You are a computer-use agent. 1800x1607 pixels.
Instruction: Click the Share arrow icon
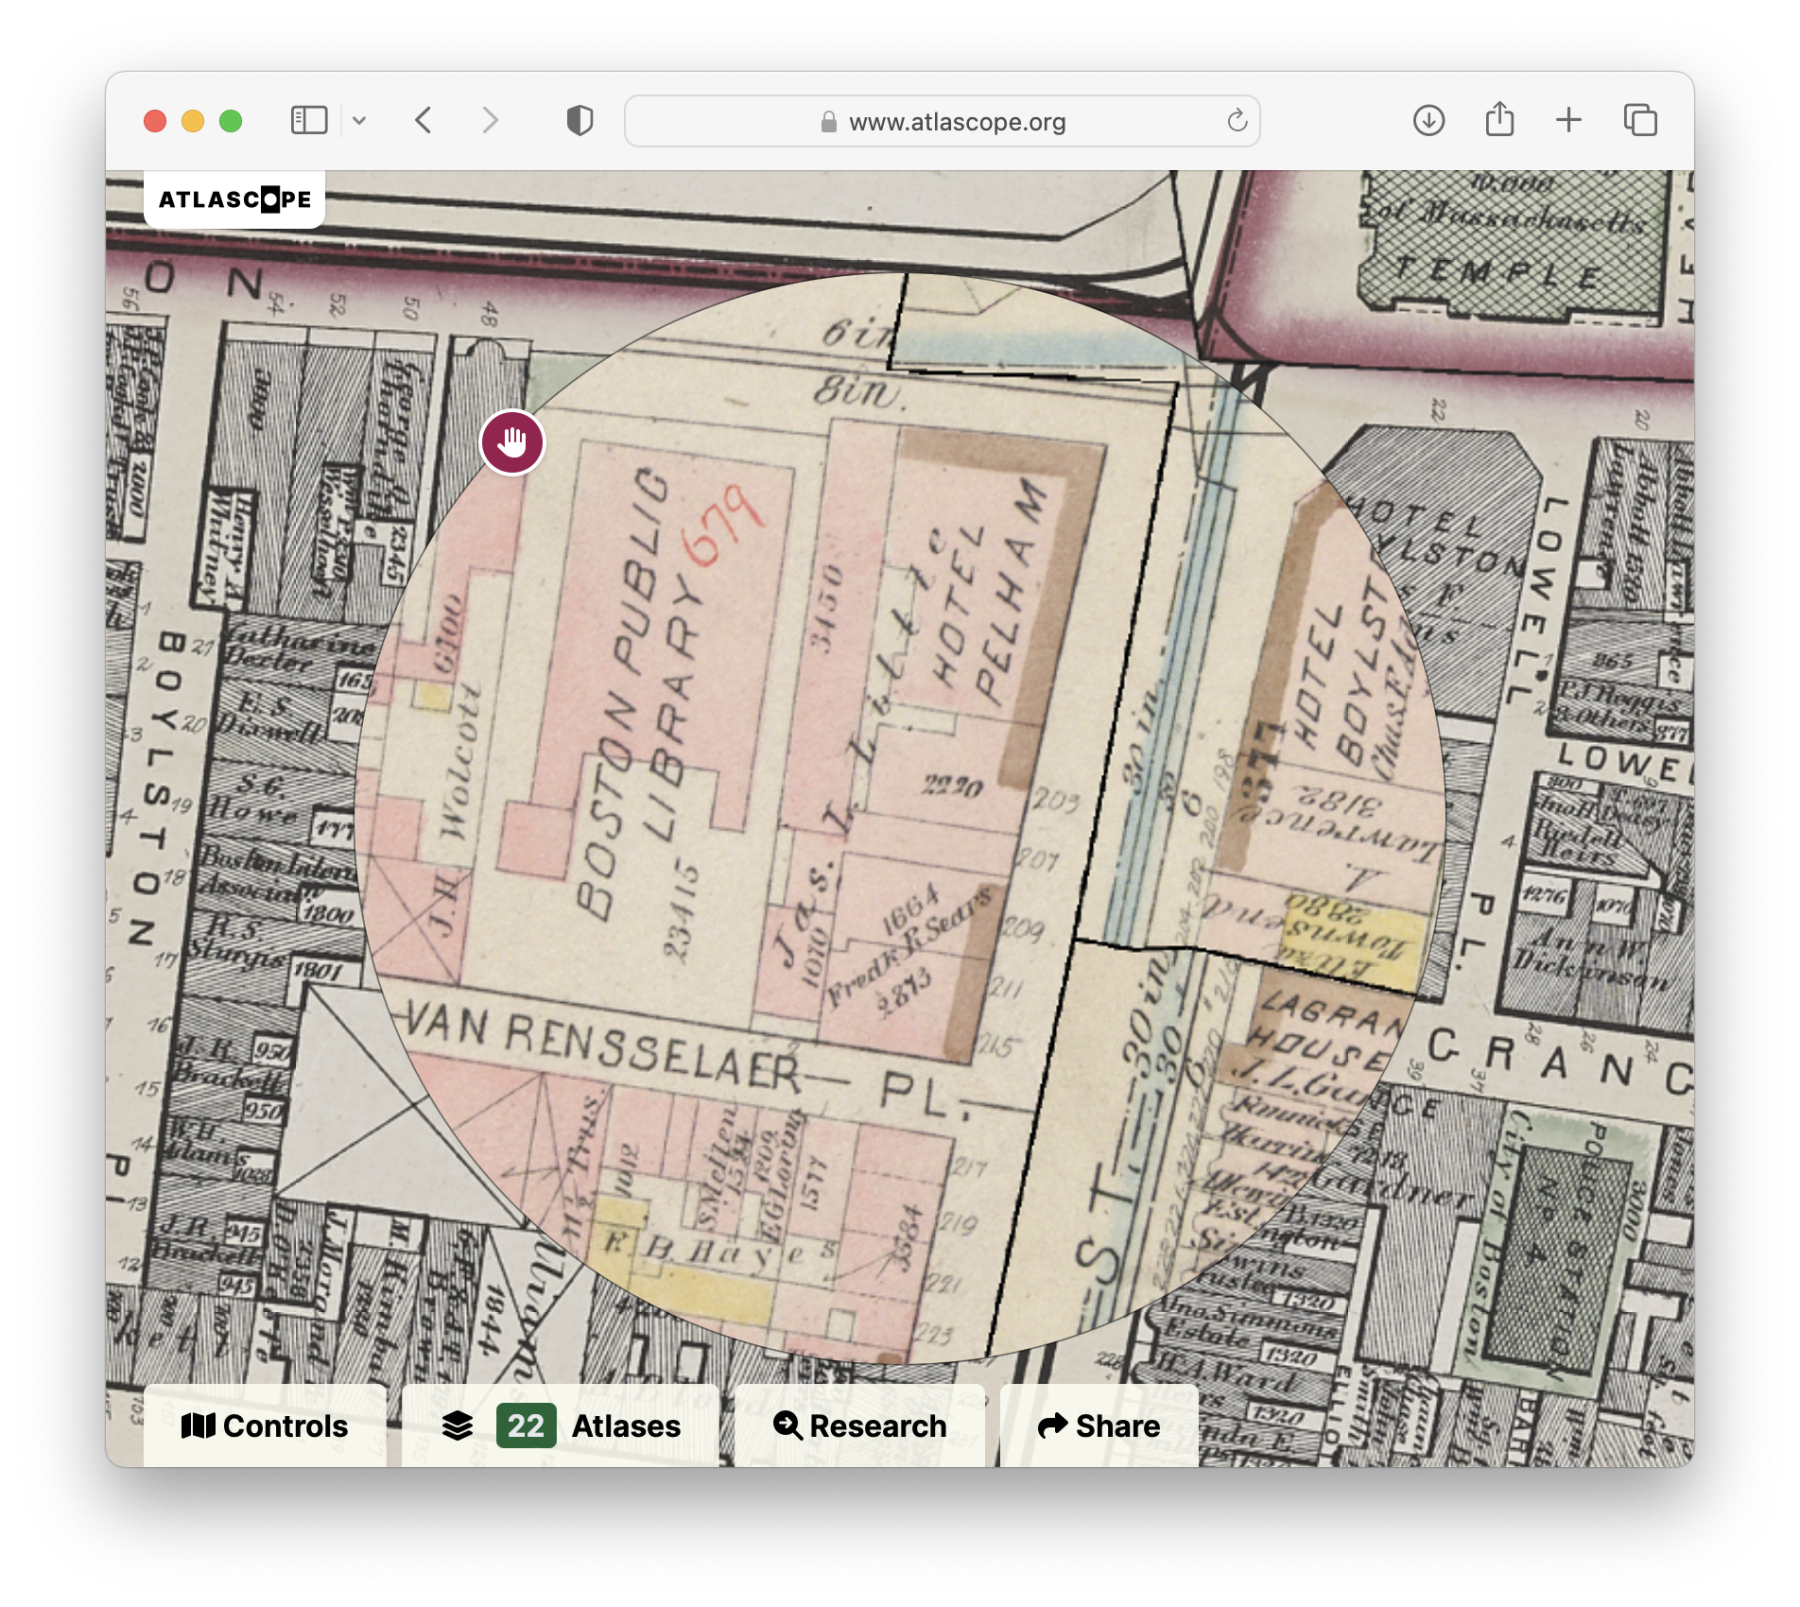point(1052,1426)
